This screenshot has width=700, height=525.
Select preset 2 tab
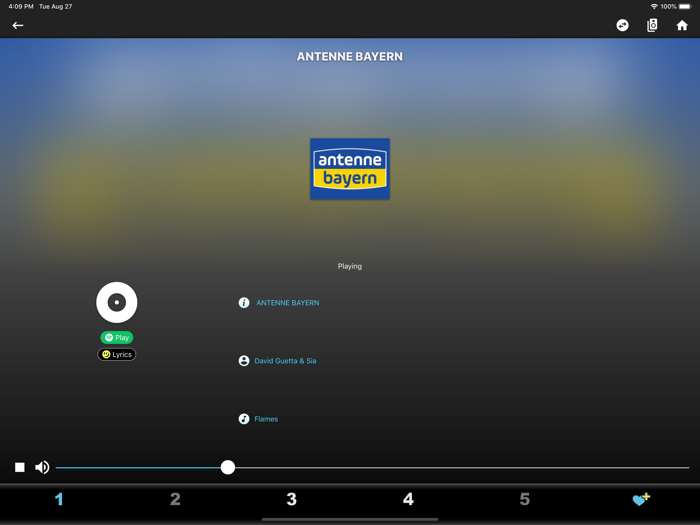click(x=175, y=499)
